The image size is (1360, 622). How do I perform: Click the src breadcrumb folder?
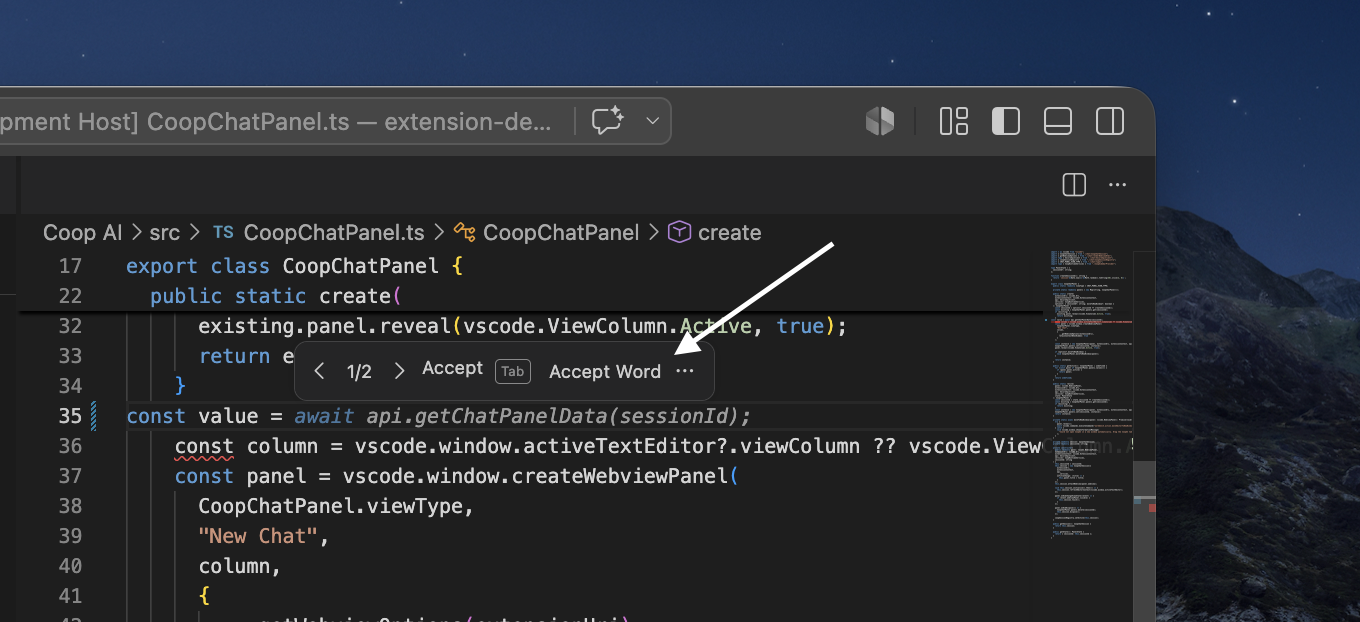point(165,232)
